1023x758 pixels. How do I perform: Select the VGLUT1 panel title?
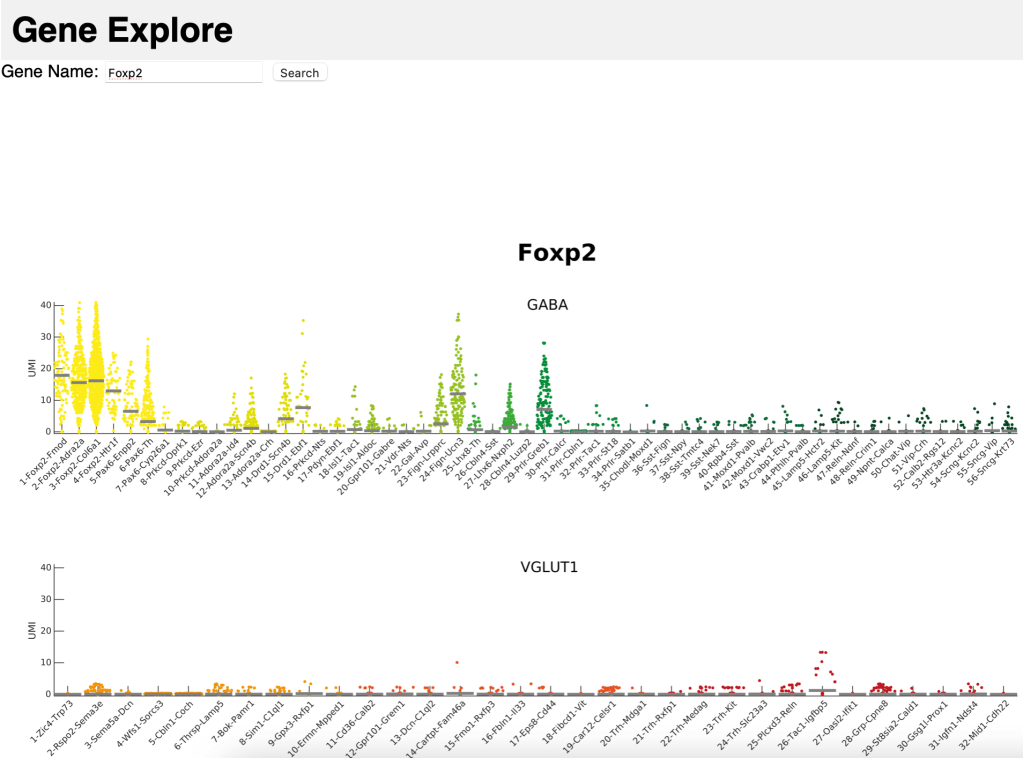[549, 567]
